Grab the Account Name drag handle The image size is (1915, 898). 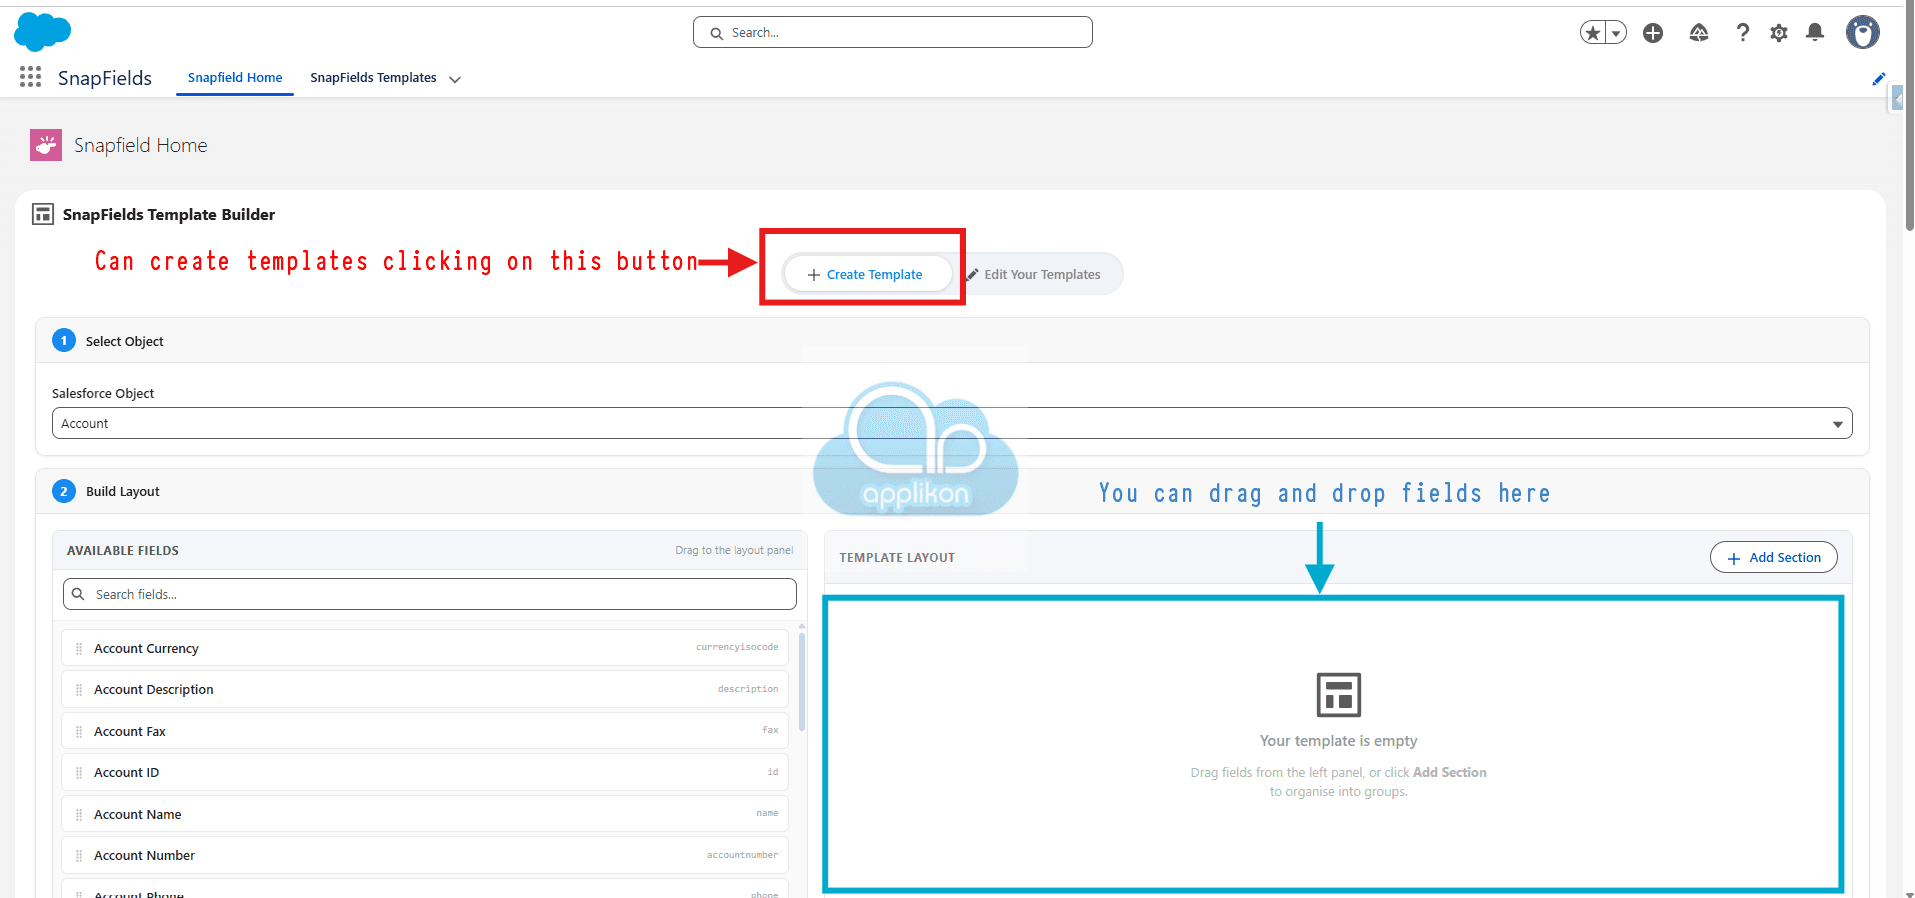pos(79,814)
